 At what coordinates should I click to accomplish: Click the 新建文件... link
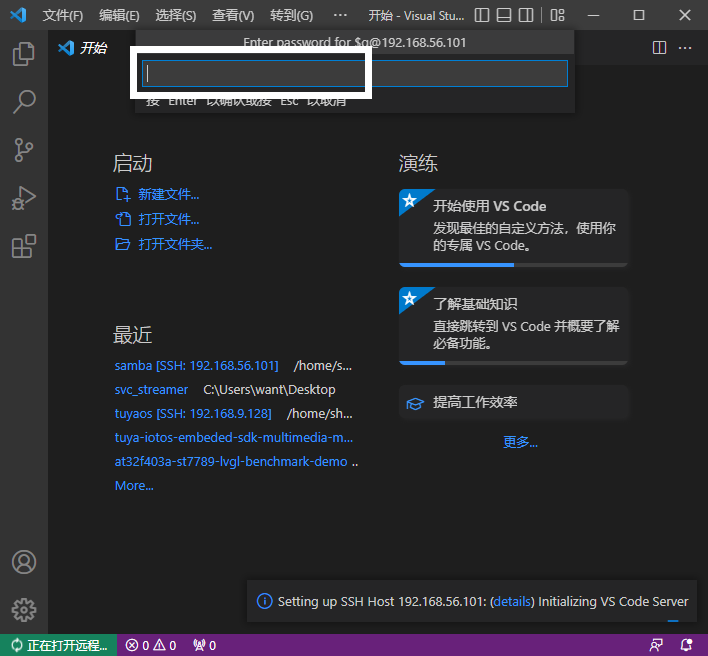tap(168, 195)
